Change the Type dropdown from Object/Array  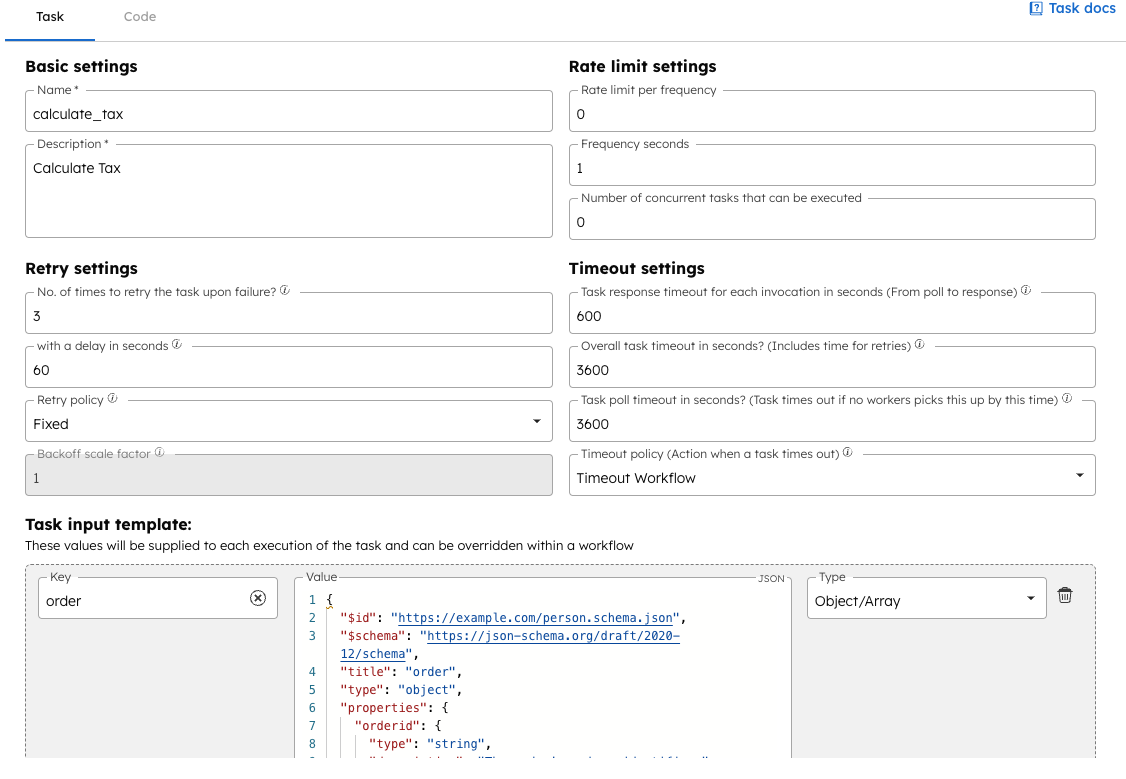point(1030,597)
